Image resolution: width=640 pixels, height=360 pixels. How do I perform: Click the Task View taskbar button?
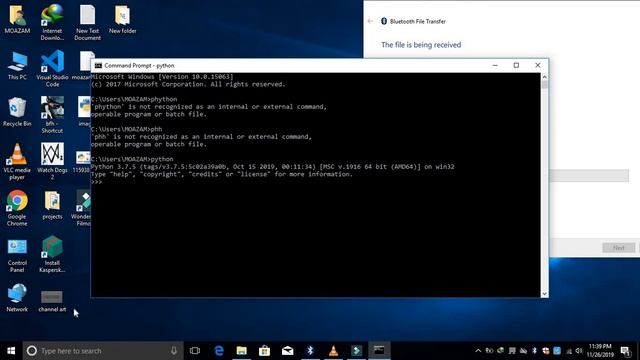195,351
